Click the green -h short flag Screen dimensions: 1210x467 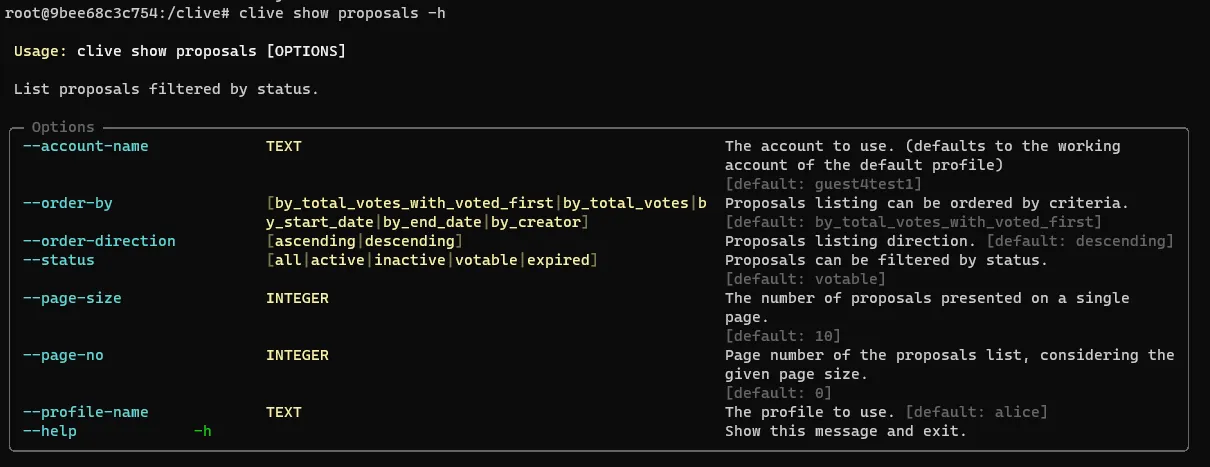pos(203,431)
